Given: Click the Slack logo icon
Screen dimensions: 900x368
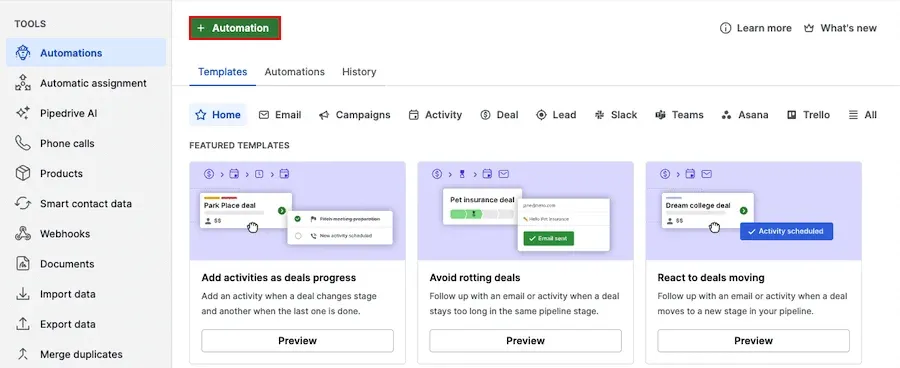Looking at the screenshot, I should (600, 115).
